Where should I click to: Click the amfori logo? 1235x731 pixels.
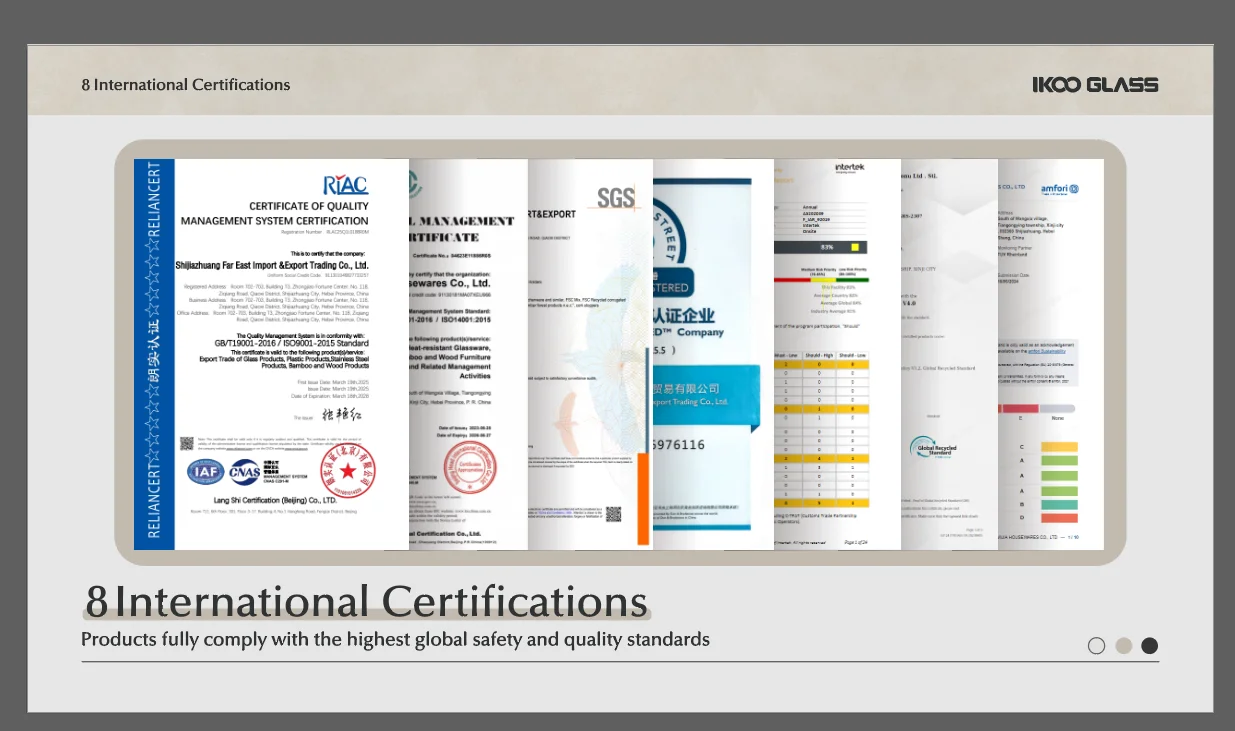[x=1059, y=188]
